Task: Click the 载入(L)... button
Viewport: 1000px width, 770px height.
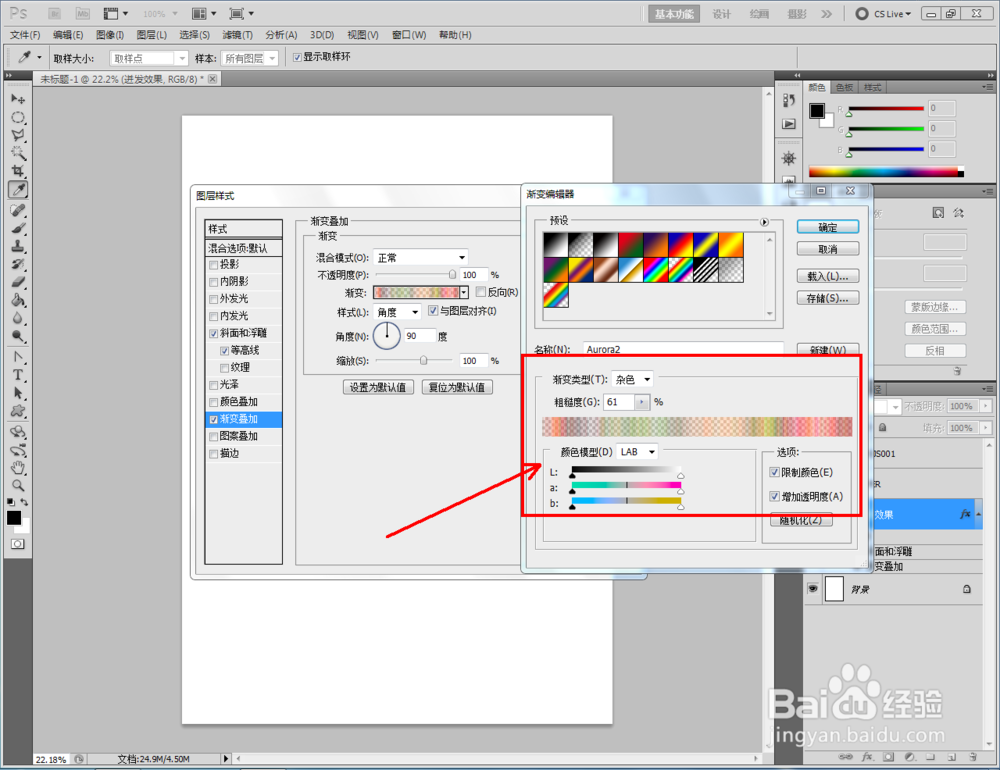Action: (828, 276)
